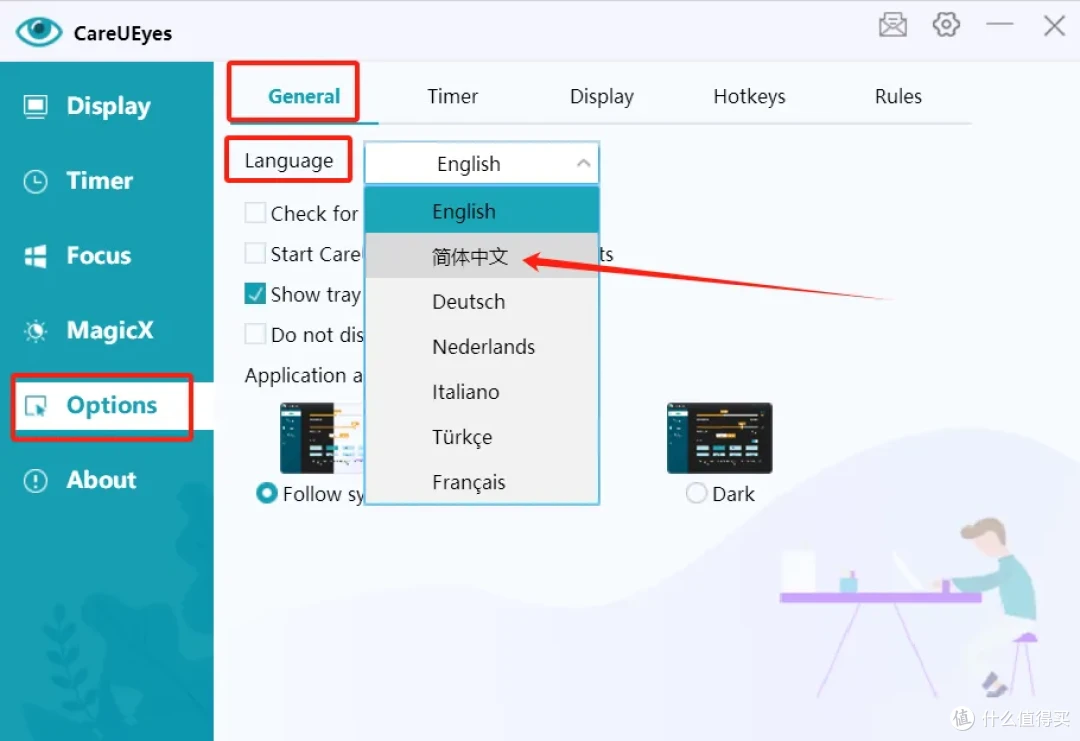Viewport: 1080px width, 741px height.
Task: Enable the Do not dis... checkbox
Action: pyautogui.click(x=255, y=334)
